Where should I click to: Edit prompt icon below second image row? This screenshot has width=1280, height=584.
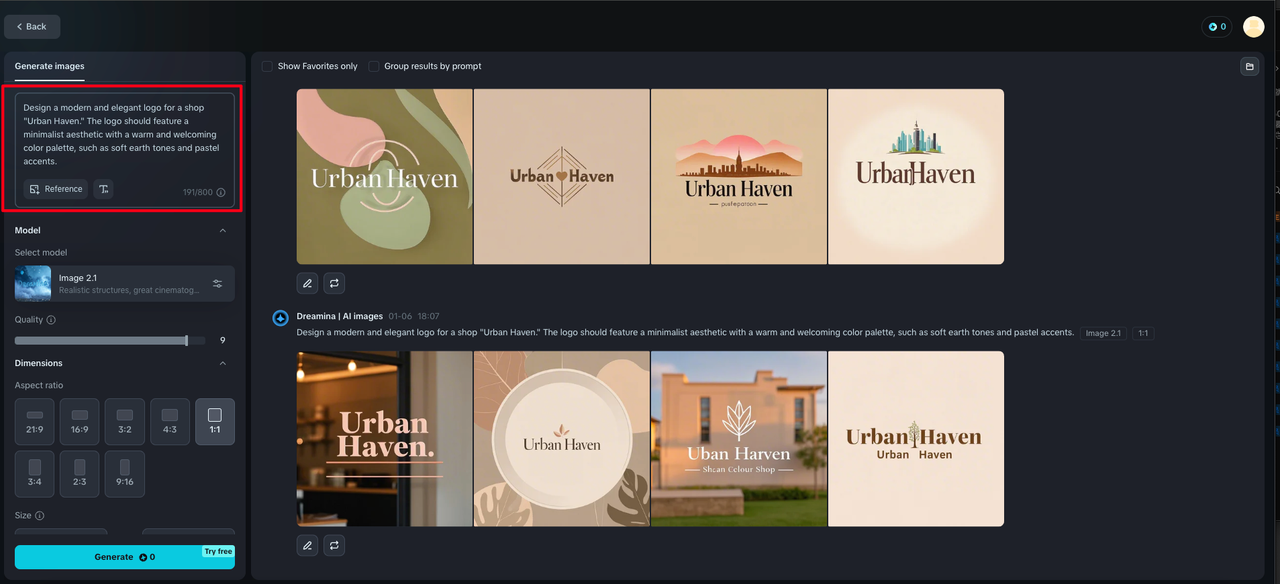(x=307, y=545)
